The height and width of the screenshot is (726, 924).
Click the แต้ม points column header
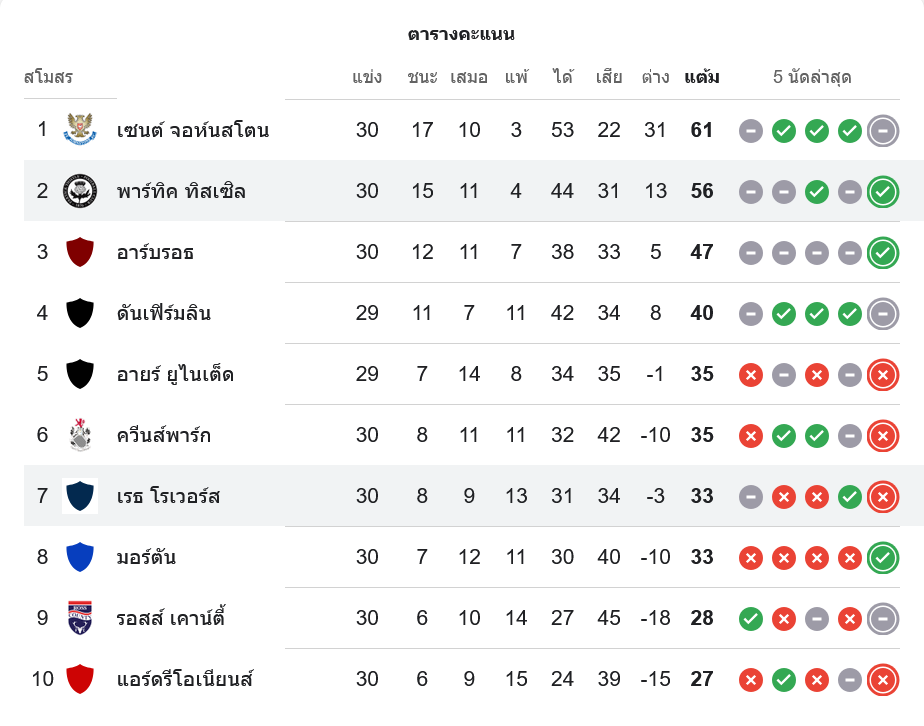[702, 77]
